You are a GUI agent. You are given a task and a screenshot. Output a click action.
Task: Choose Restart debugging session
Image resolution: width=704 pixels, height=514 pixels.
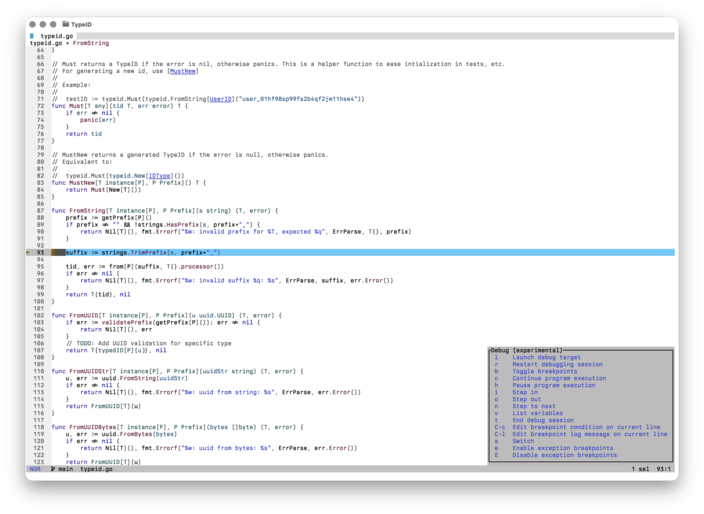(557, 365)
